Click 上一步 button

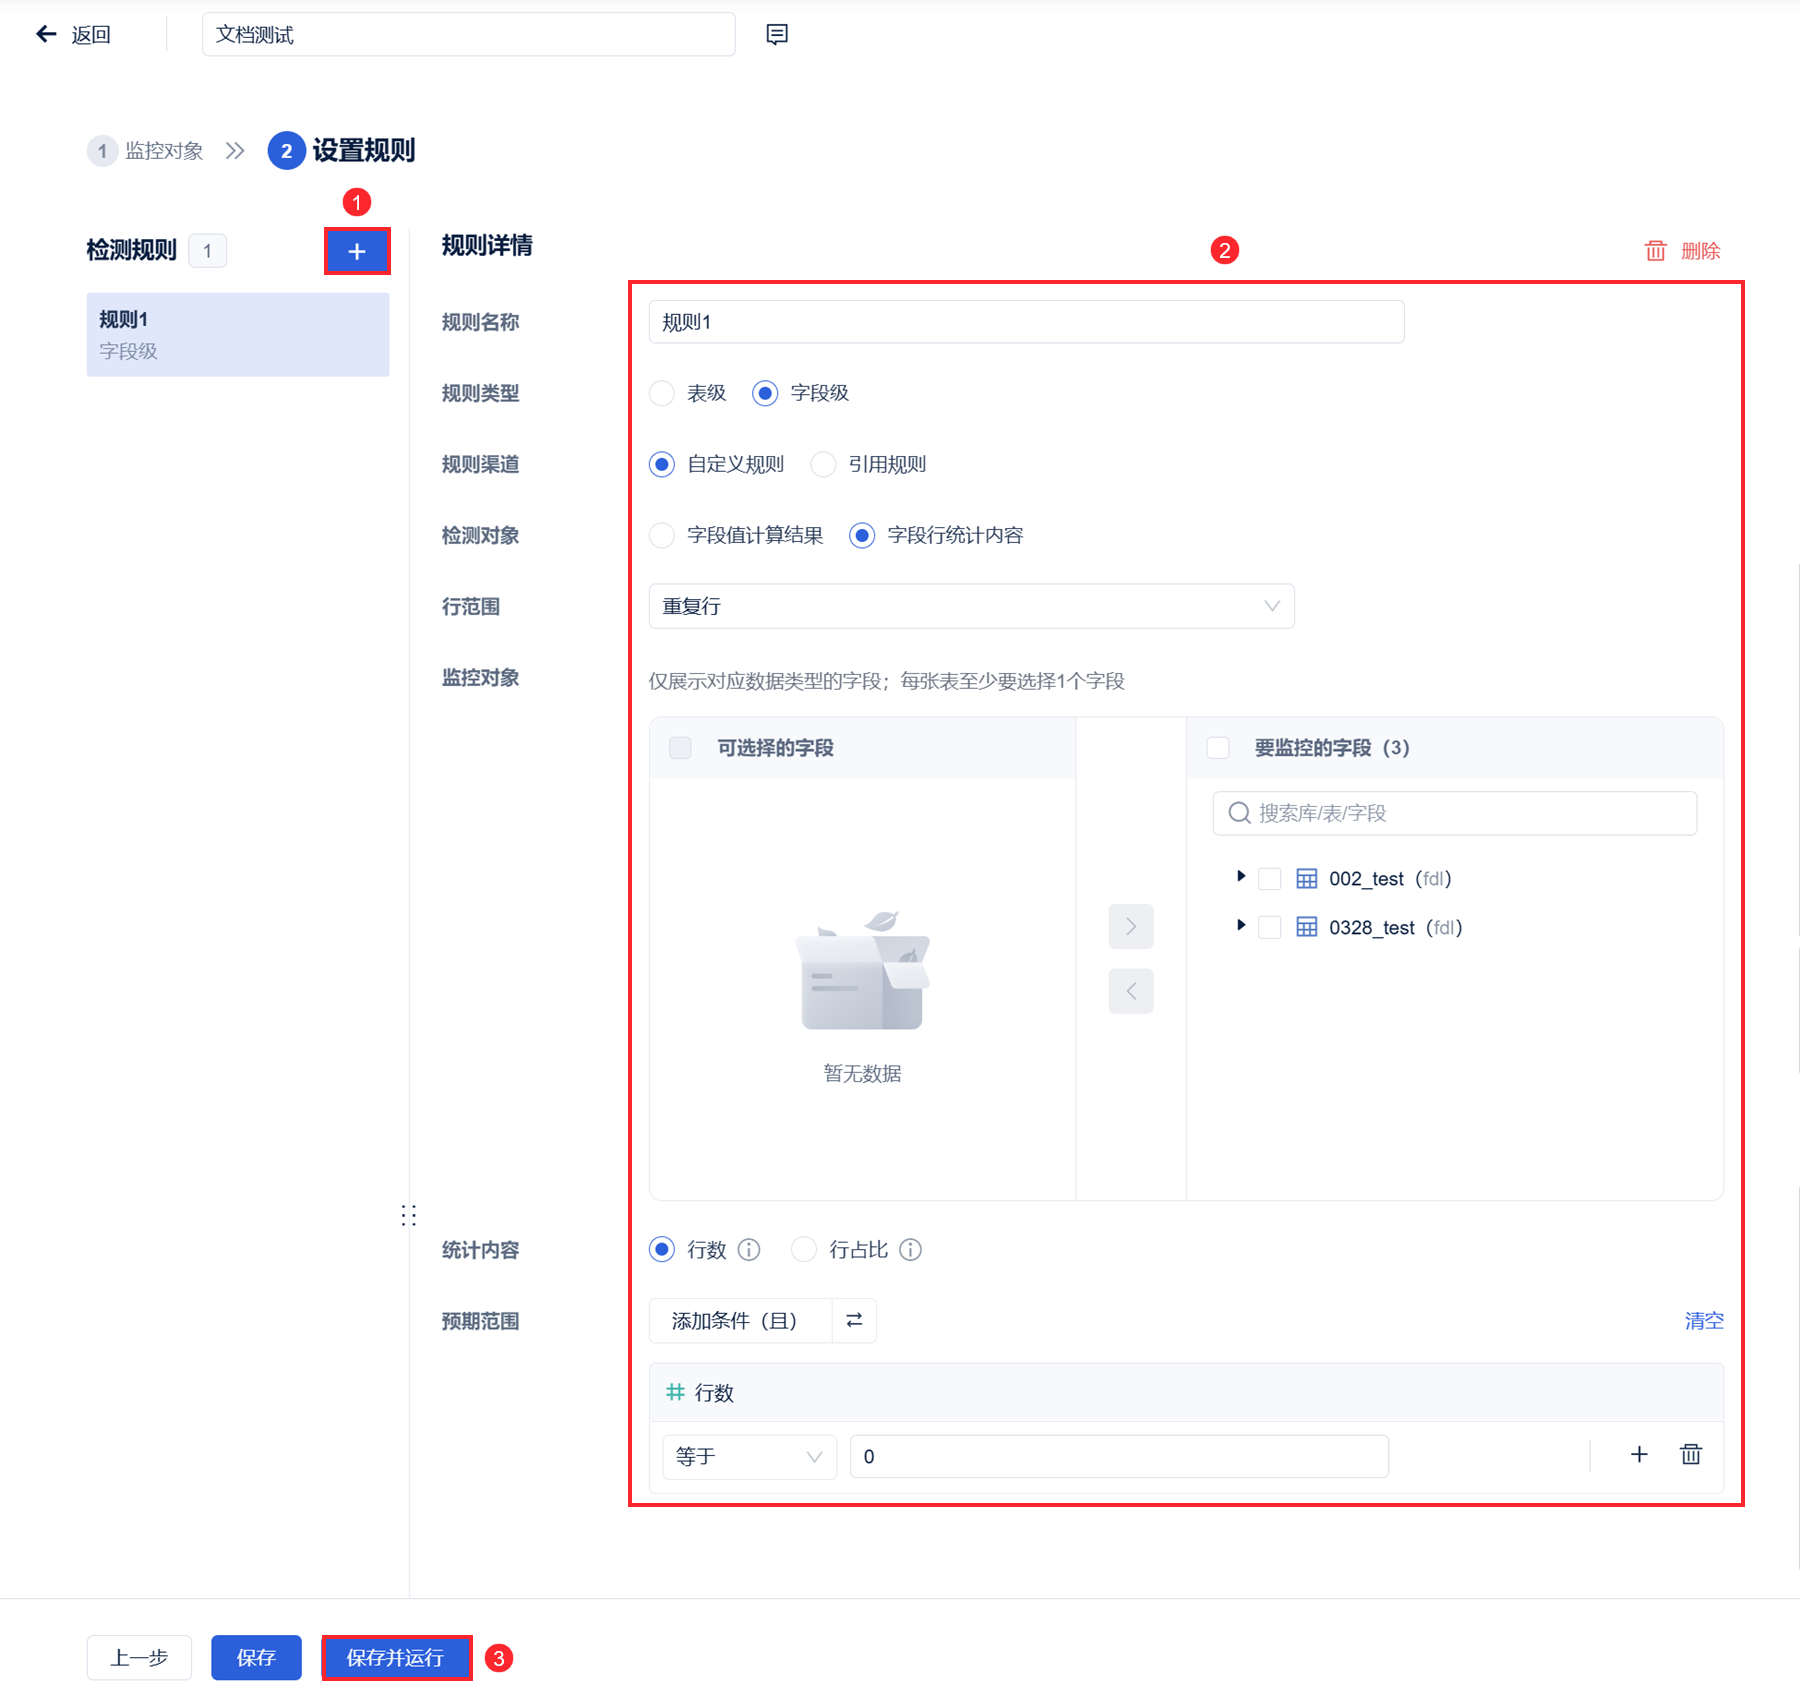(x=139, y=1658)
